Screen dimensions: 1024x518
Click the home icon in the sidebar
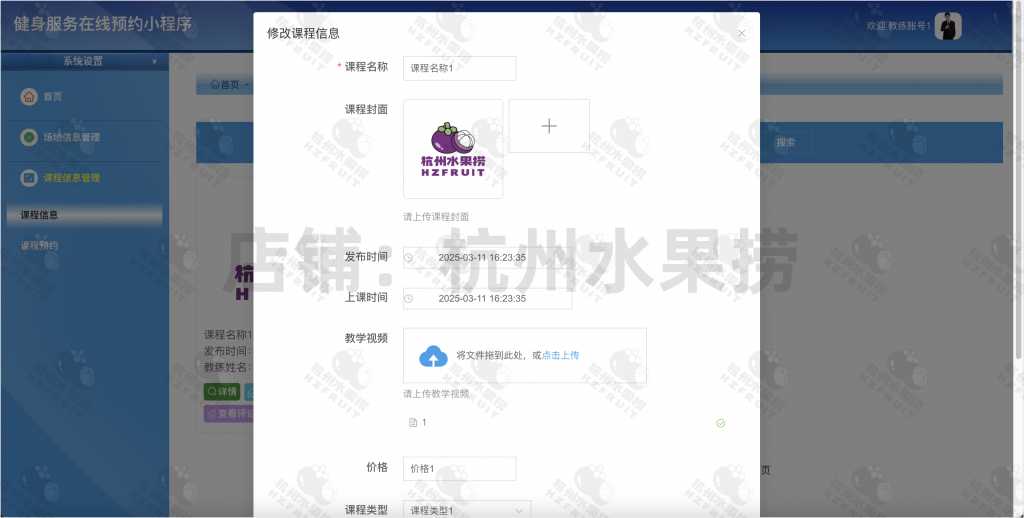[29, 97]
